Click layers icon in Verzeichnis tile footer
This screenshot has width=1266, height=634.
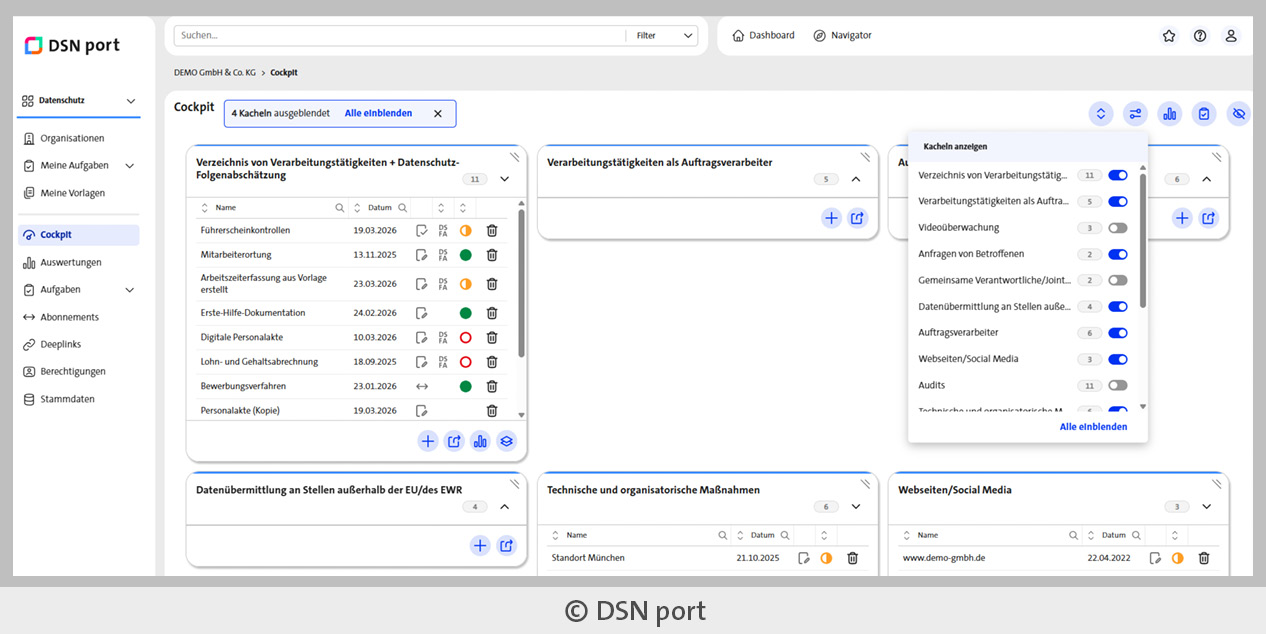pyautogui.click(x=506, y=441)
